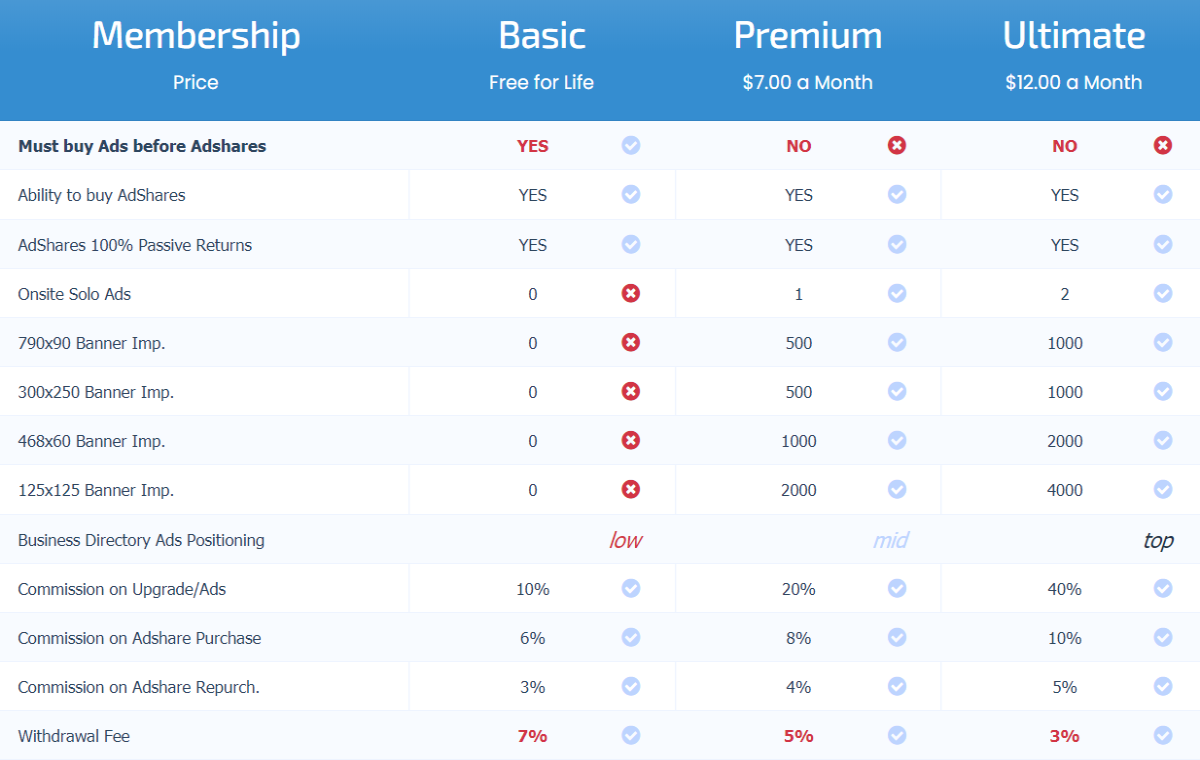Click the Business Directory Ads Positioning row label
Viewport: 1200px width, 760px height.
[x=141, y=540]
